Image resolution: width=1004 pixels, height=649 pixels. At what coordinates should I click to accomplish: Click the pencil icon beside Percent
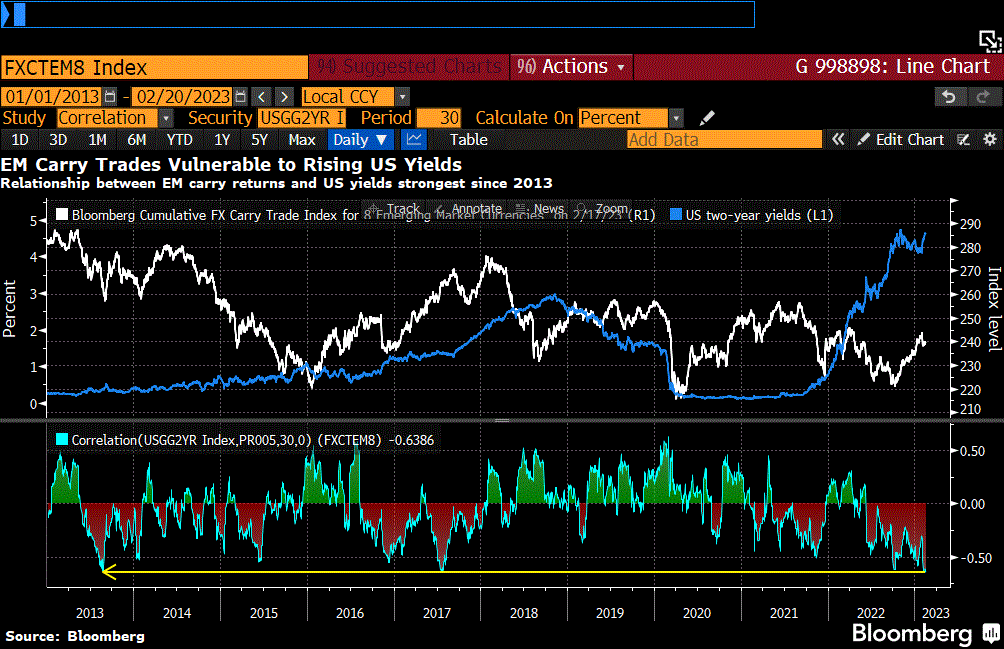(x=706, y=118)
